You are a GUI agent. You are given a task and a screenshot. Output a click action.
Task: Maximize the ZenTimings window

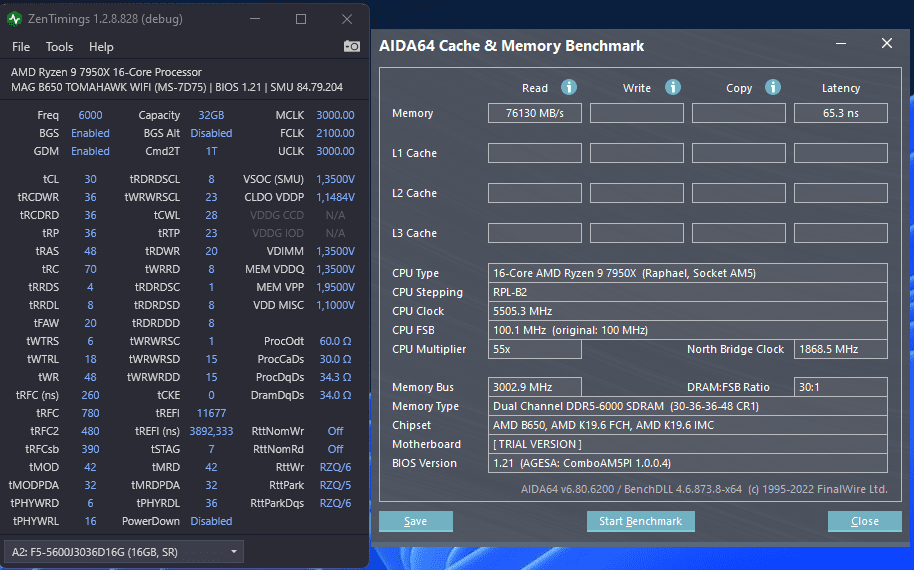click(x=301, y=19)
